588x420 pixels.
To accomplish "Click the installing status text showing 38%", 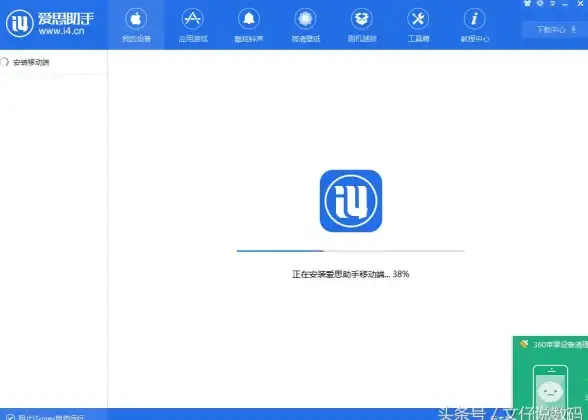I will pos(351,274).
